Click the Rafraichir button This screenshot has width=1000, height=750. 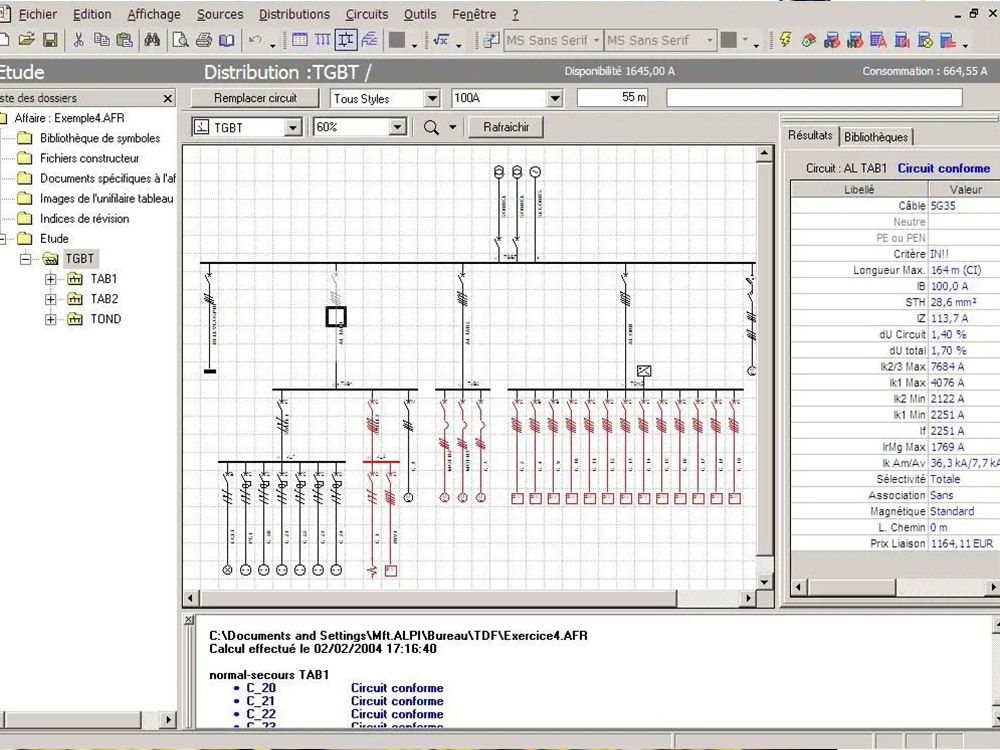pyautogui.click(x=506, y=127)
